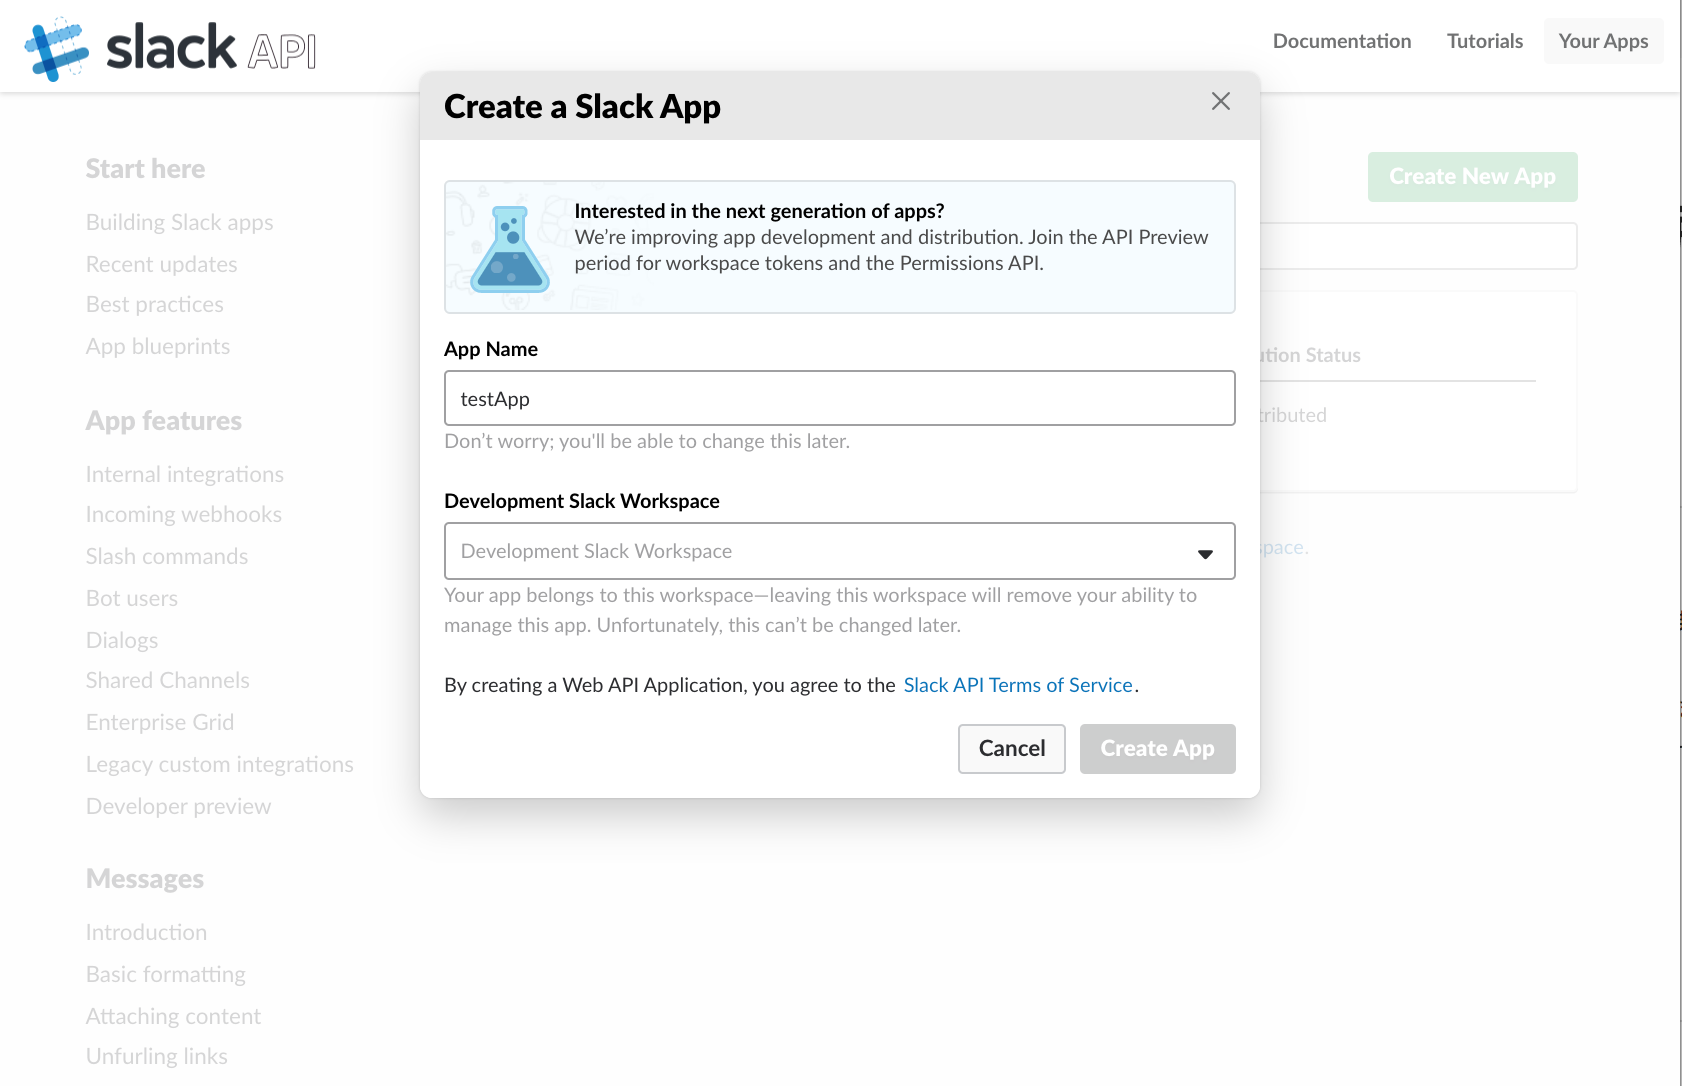Close the Create a Slack App dialog
The image size is (1682, 1086).
tap(1220, 101)
